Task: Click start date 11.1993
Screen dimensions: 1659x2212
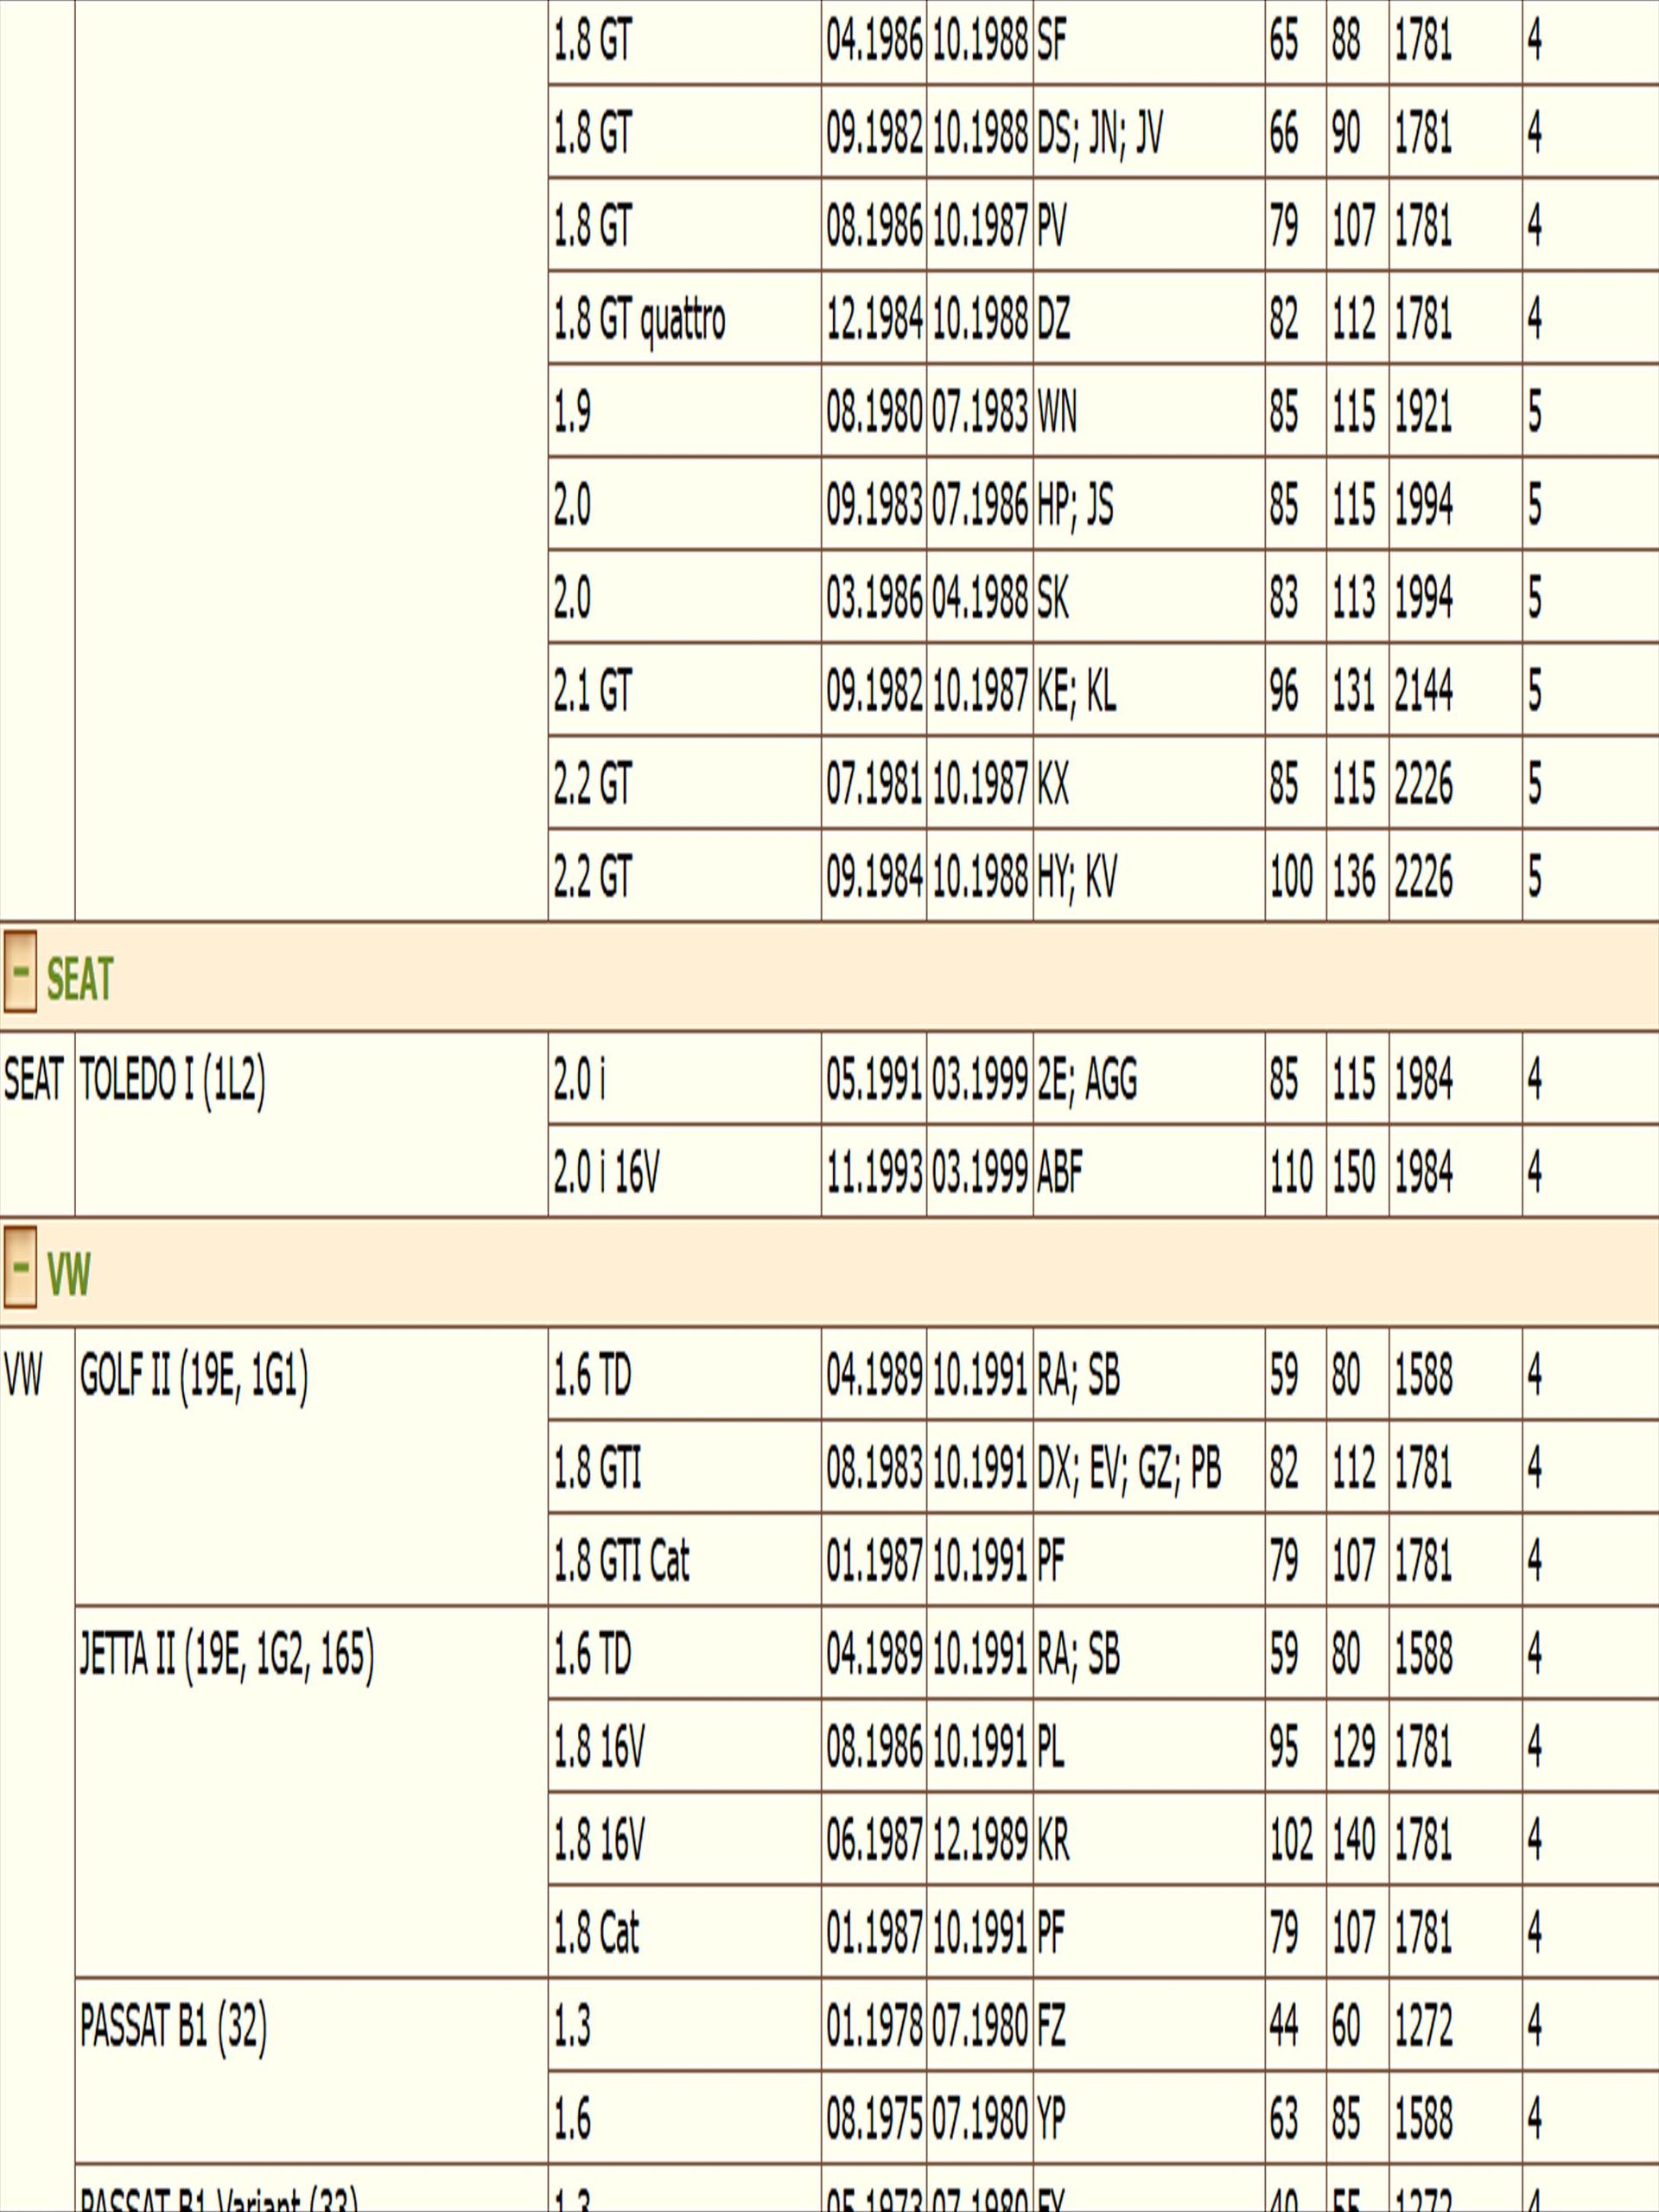Action: click(x=874, y=1171)
